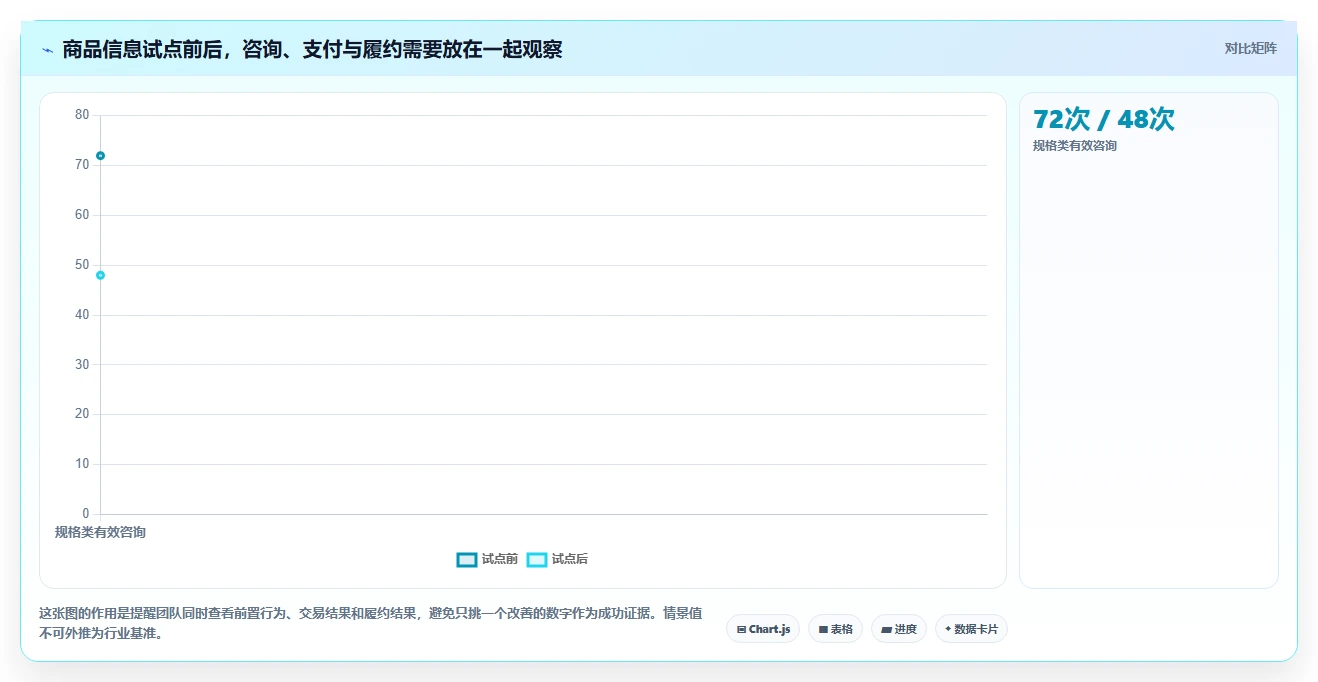1318x682 pixels.
Task: Click the 试点前 data point at 72
Action: [x=100, y=155]
